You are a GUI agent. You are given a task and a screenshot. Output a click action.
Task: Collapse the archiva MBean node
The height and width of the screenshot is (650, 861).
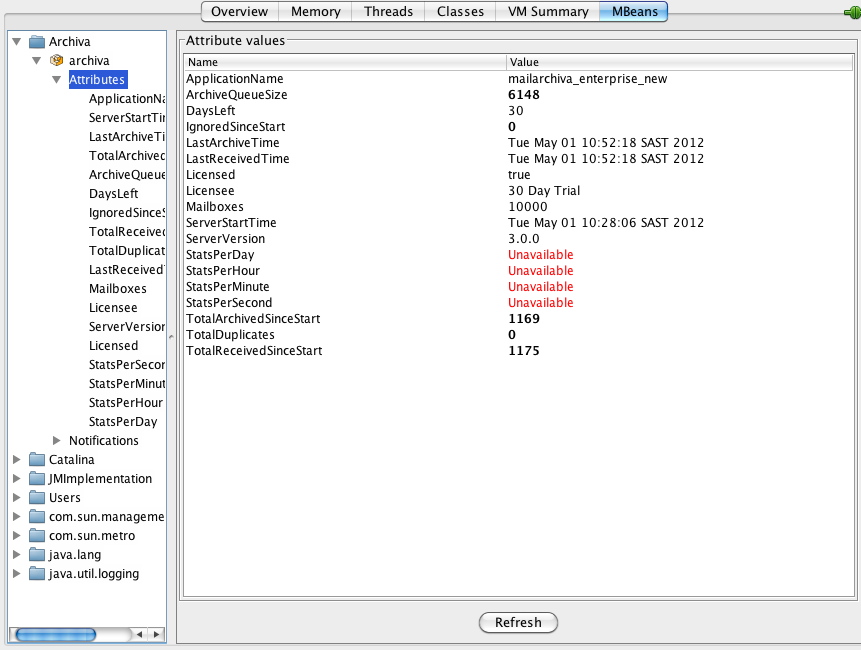37,60
